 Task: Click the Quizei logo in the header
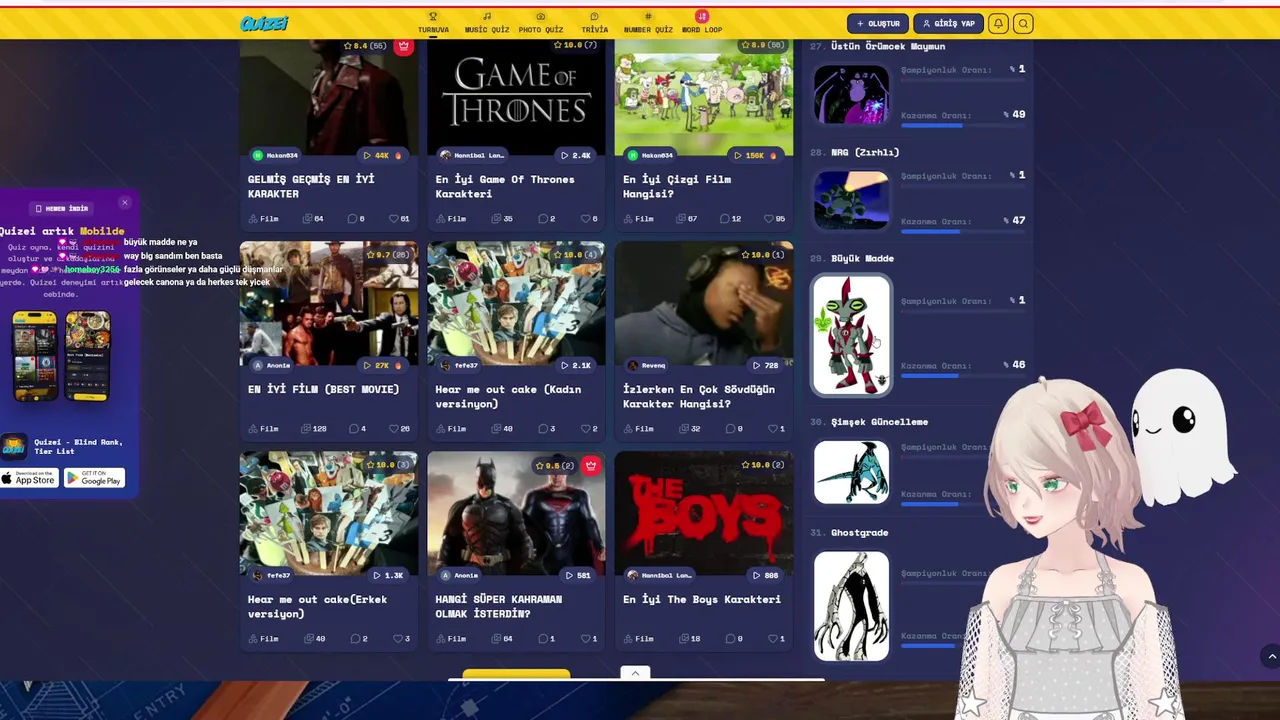click(264, 23)
